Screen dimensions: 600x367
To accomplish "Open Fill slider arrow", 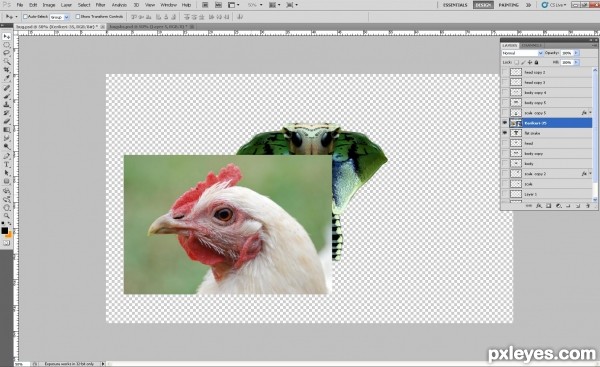I will pyautogui.click(x=577, y=62).
